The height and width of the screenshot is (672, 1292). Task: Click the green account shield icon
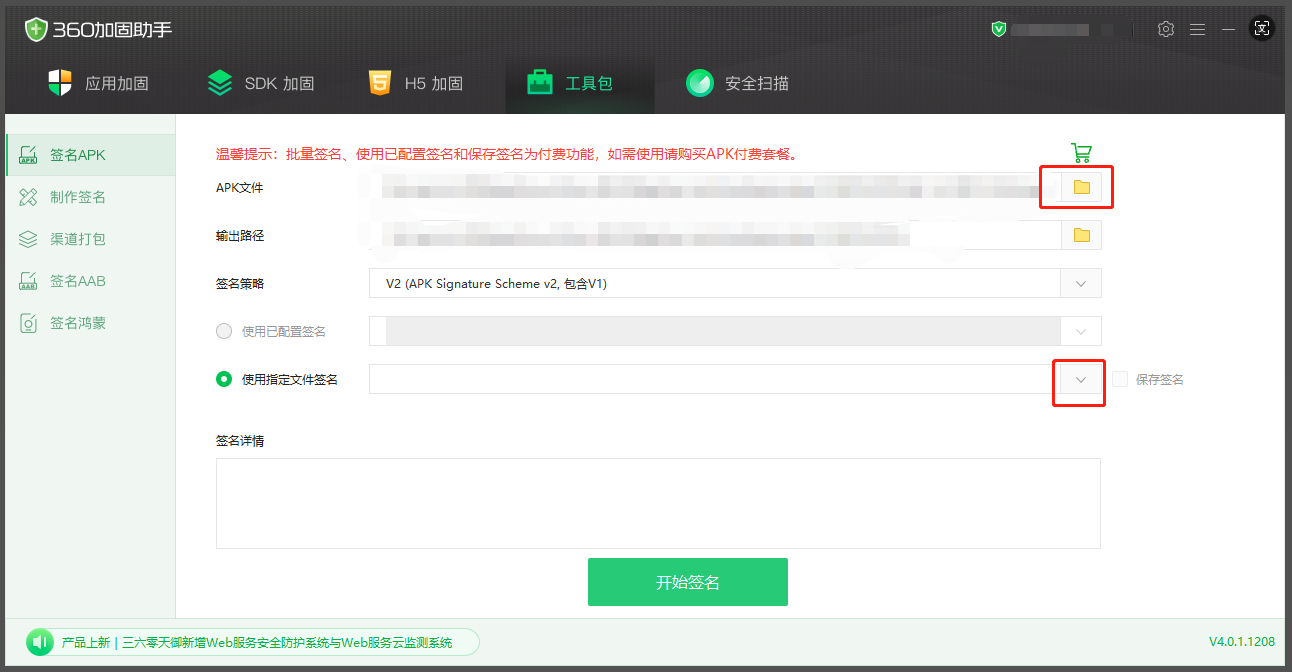(x=998, y=29)
